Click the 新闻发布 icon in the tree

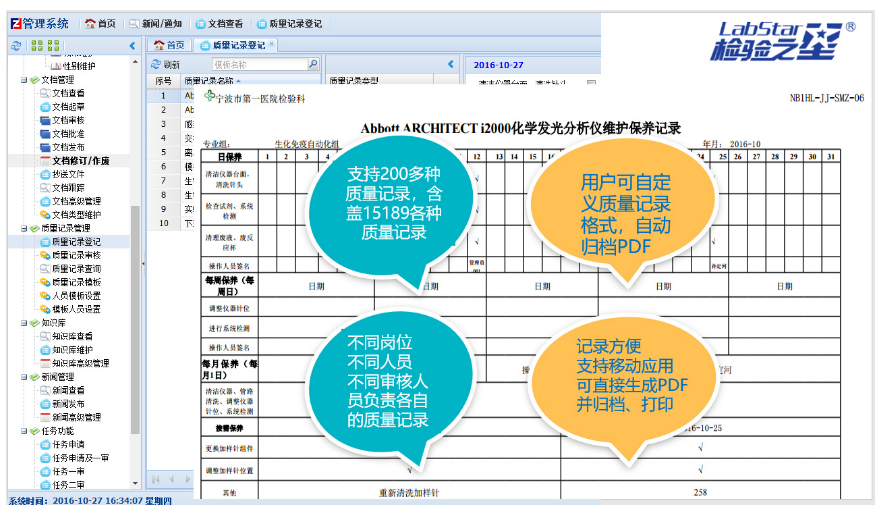click(x=45, y=404)
